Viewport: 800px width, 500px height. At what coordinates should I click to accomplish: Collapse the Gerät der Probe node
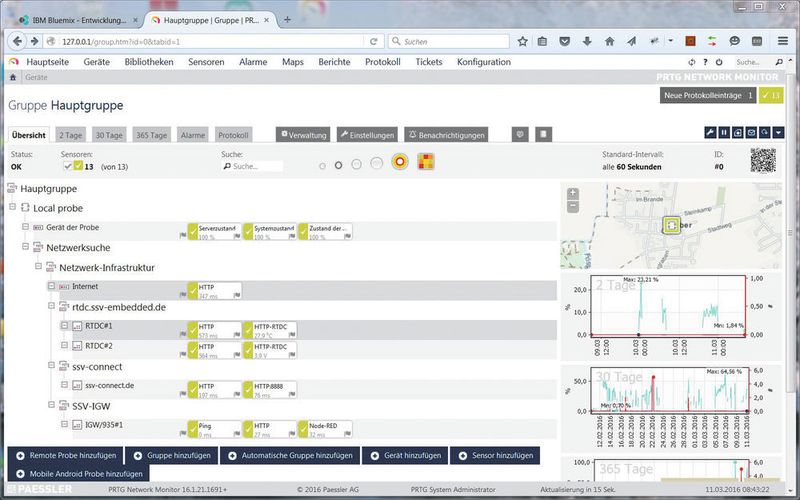25,226
